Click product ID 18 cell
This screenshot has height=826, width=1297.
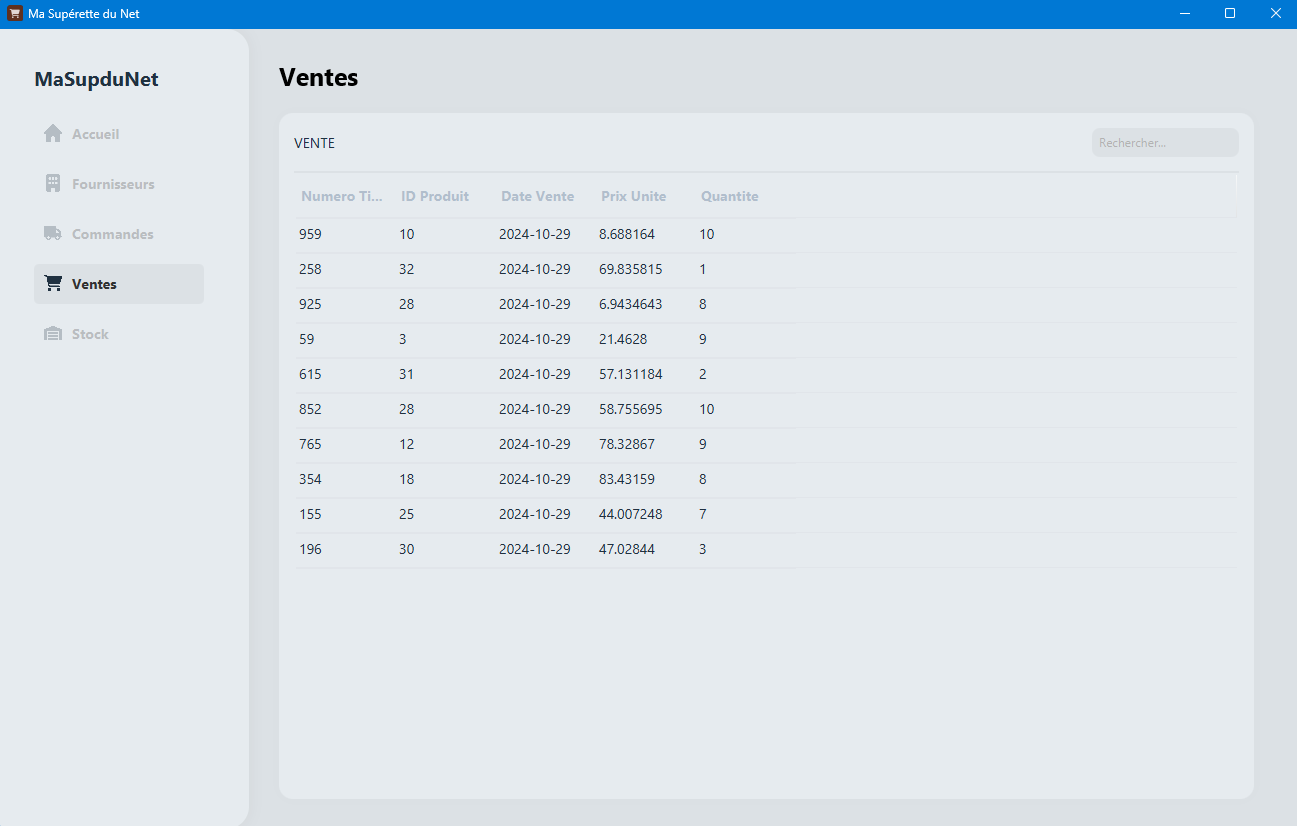(x=445, y=479)
